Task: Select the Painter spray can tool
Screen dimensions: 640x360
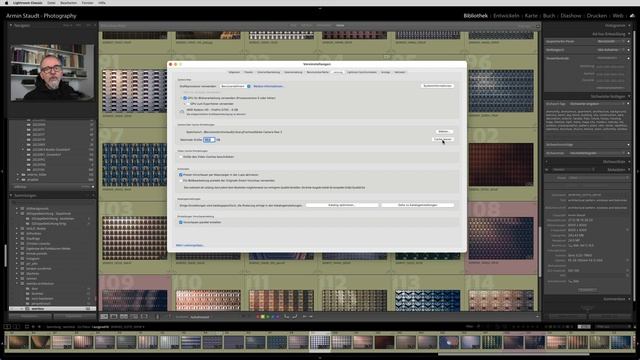Action: (x=158, y=316)
